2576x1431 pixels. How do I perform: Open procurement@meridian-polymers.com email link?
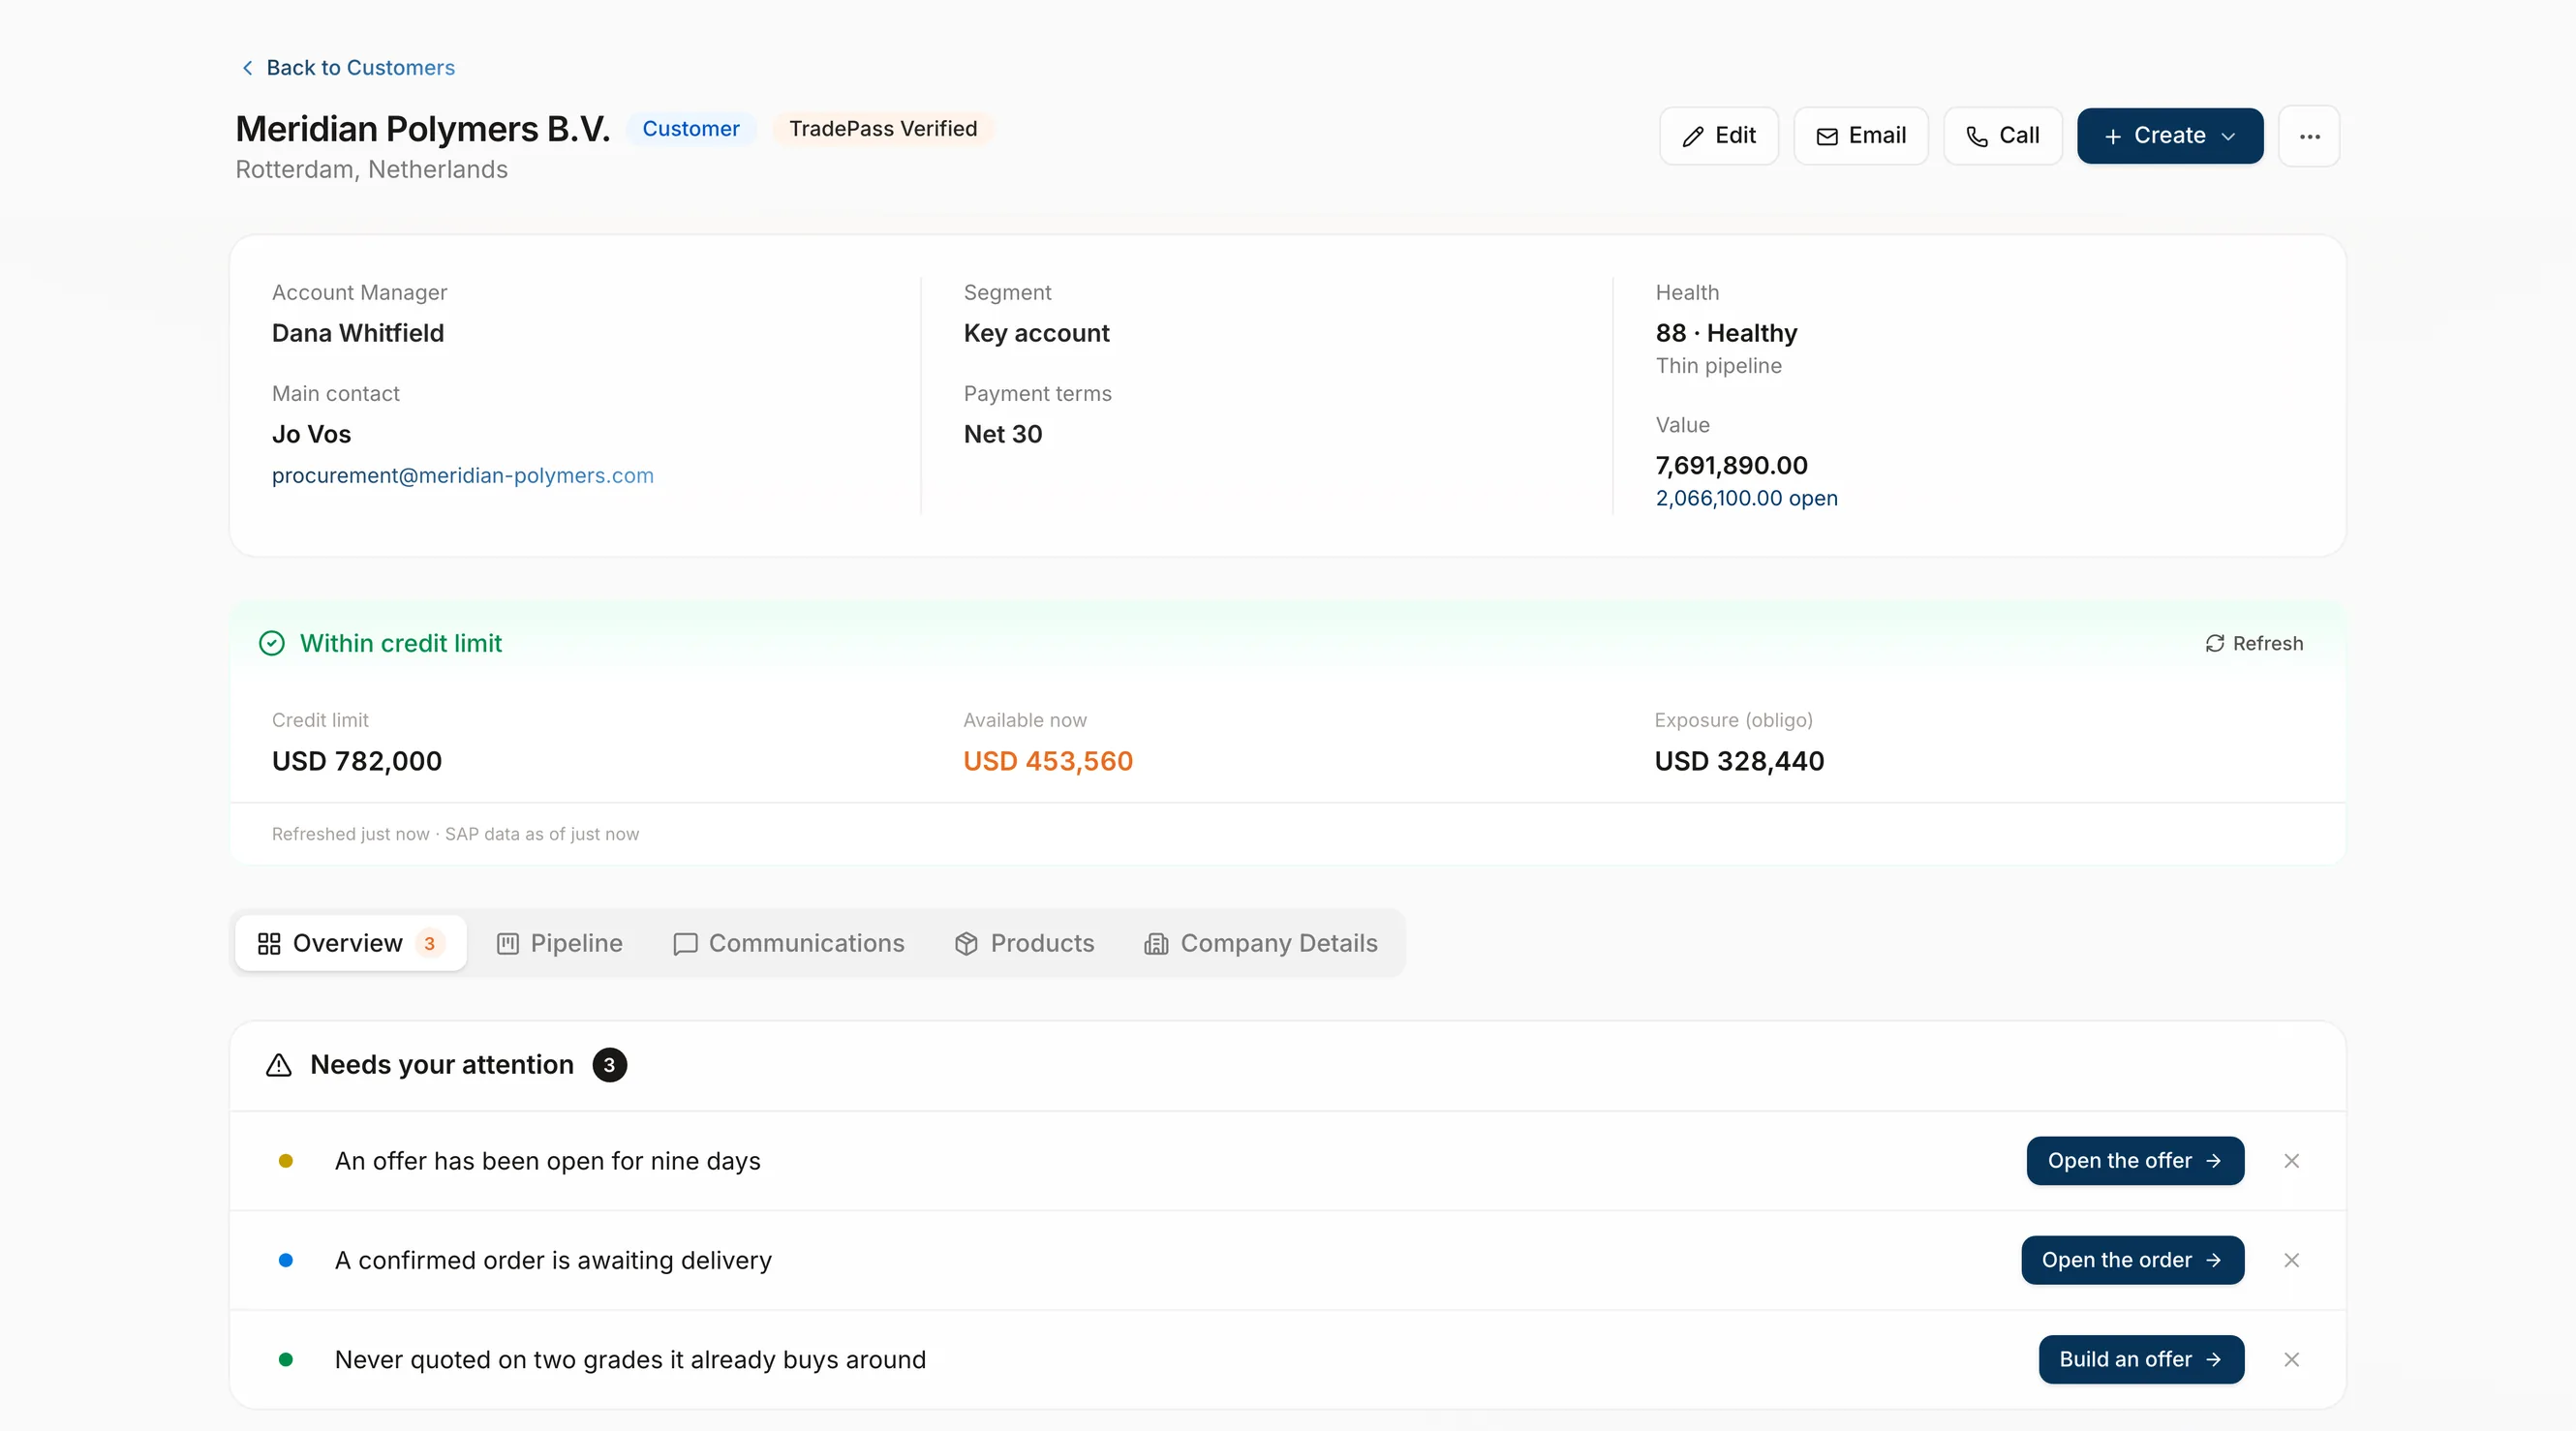coord(463,476)
